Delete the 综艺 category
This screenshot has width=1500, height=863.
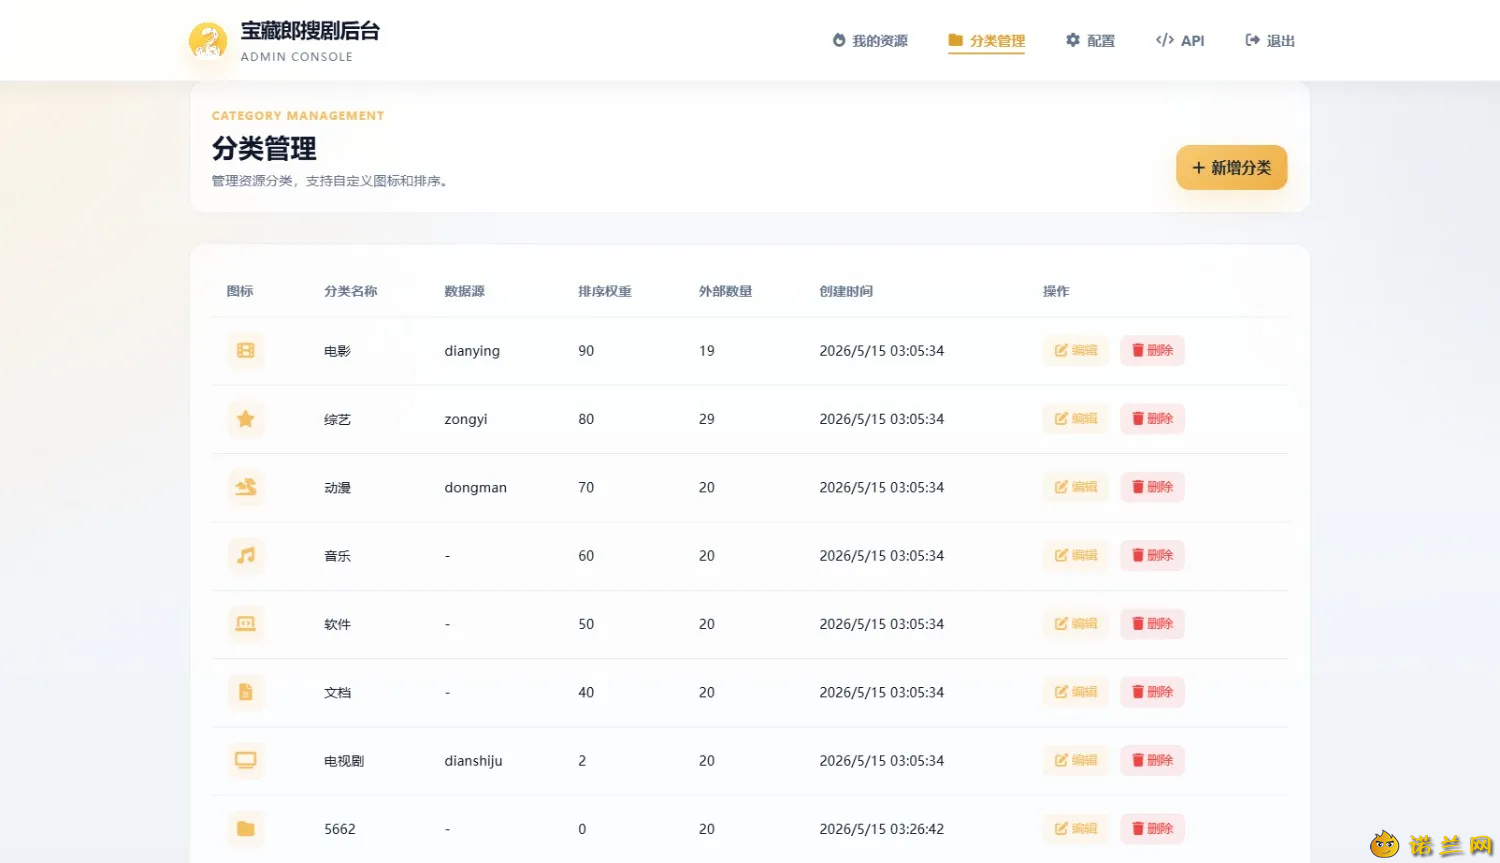(1152, 419)
